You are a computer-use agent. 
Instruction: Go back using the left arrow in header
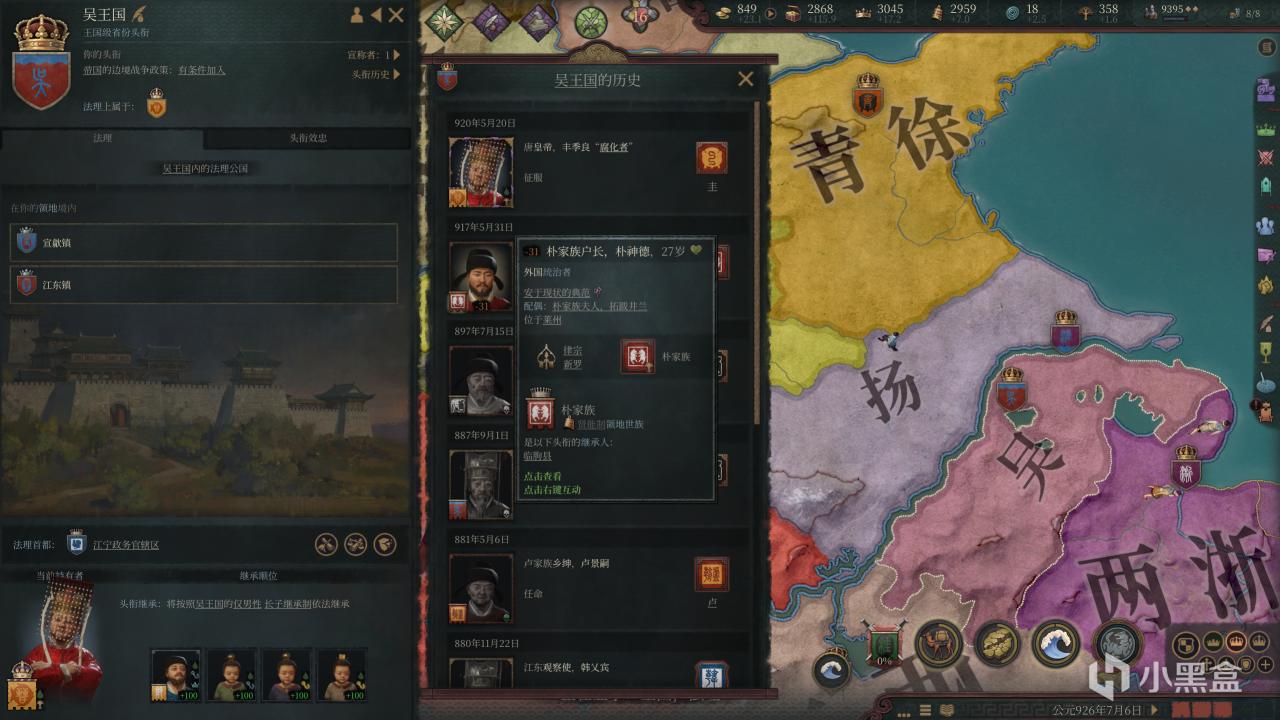click(x=376, y=15)
